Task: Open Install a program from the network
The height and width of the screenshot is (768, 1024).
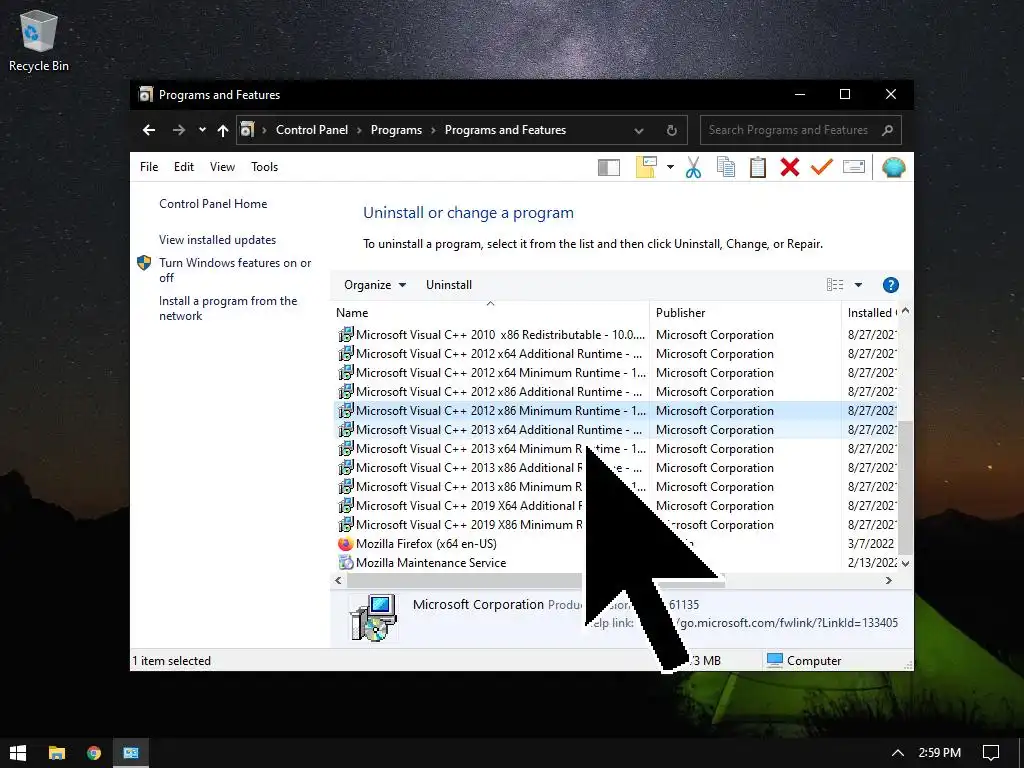Action: [228, 308]
